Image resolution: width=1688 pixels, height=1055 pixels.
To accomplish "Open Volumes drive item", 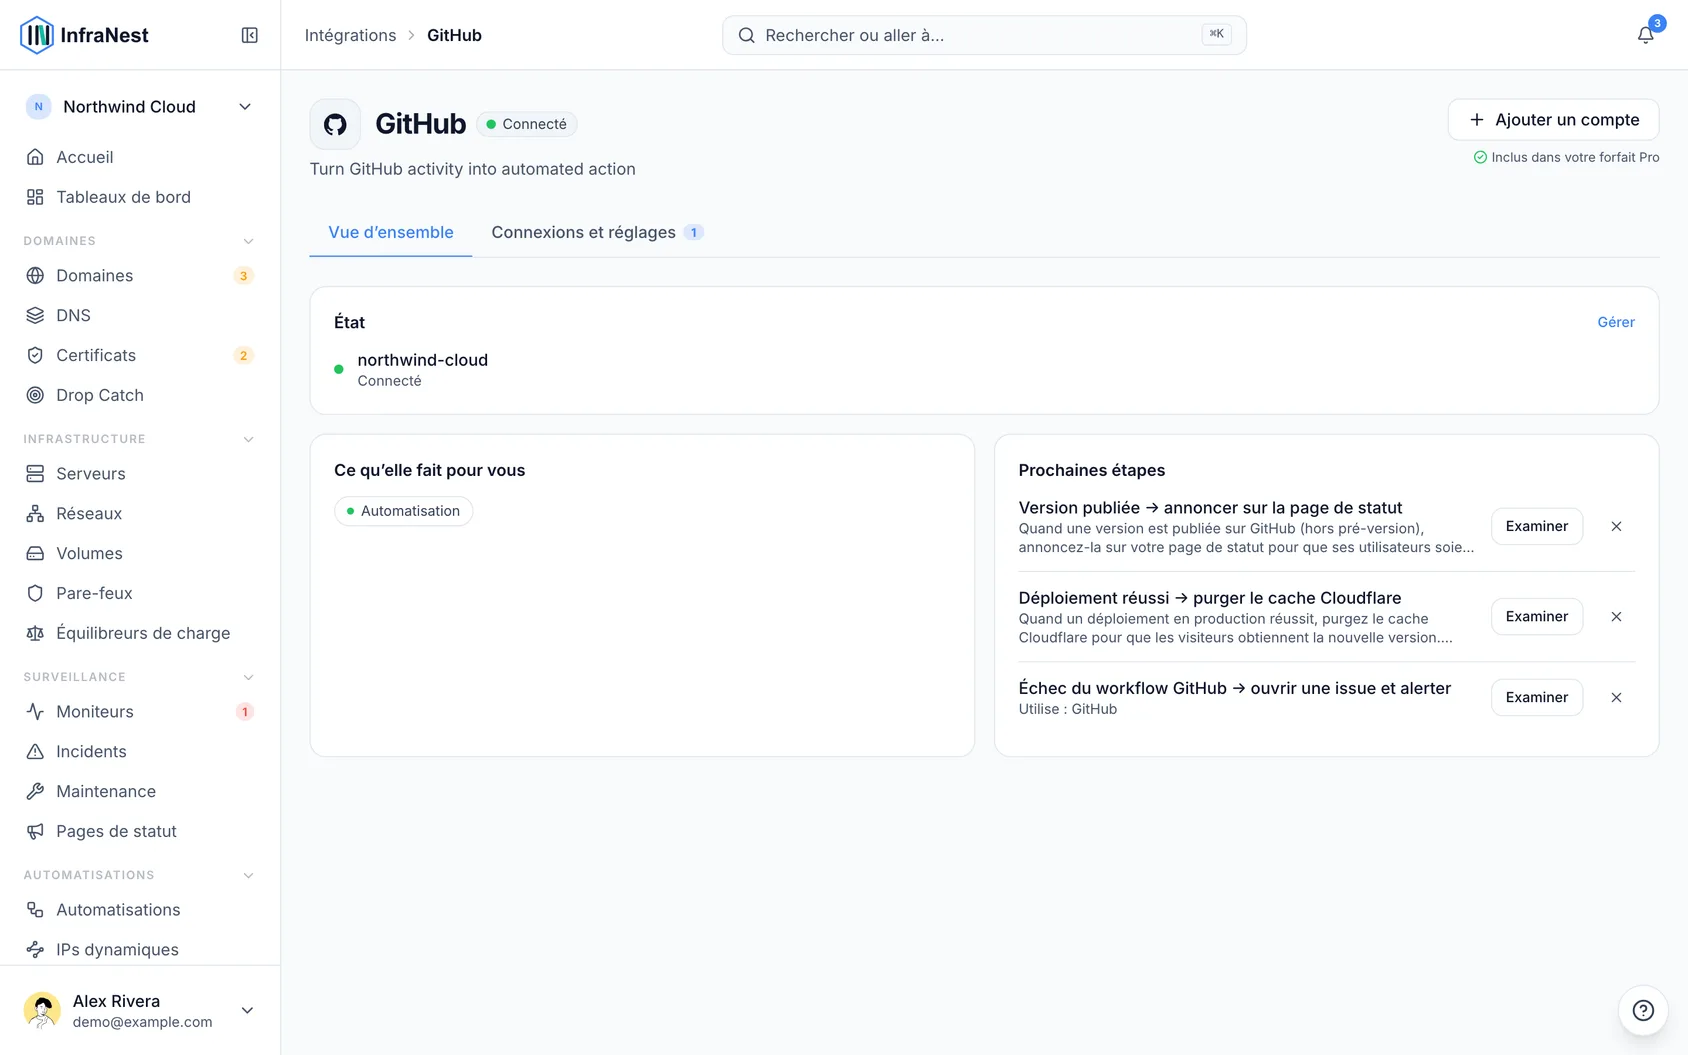I will coord(140,553).
